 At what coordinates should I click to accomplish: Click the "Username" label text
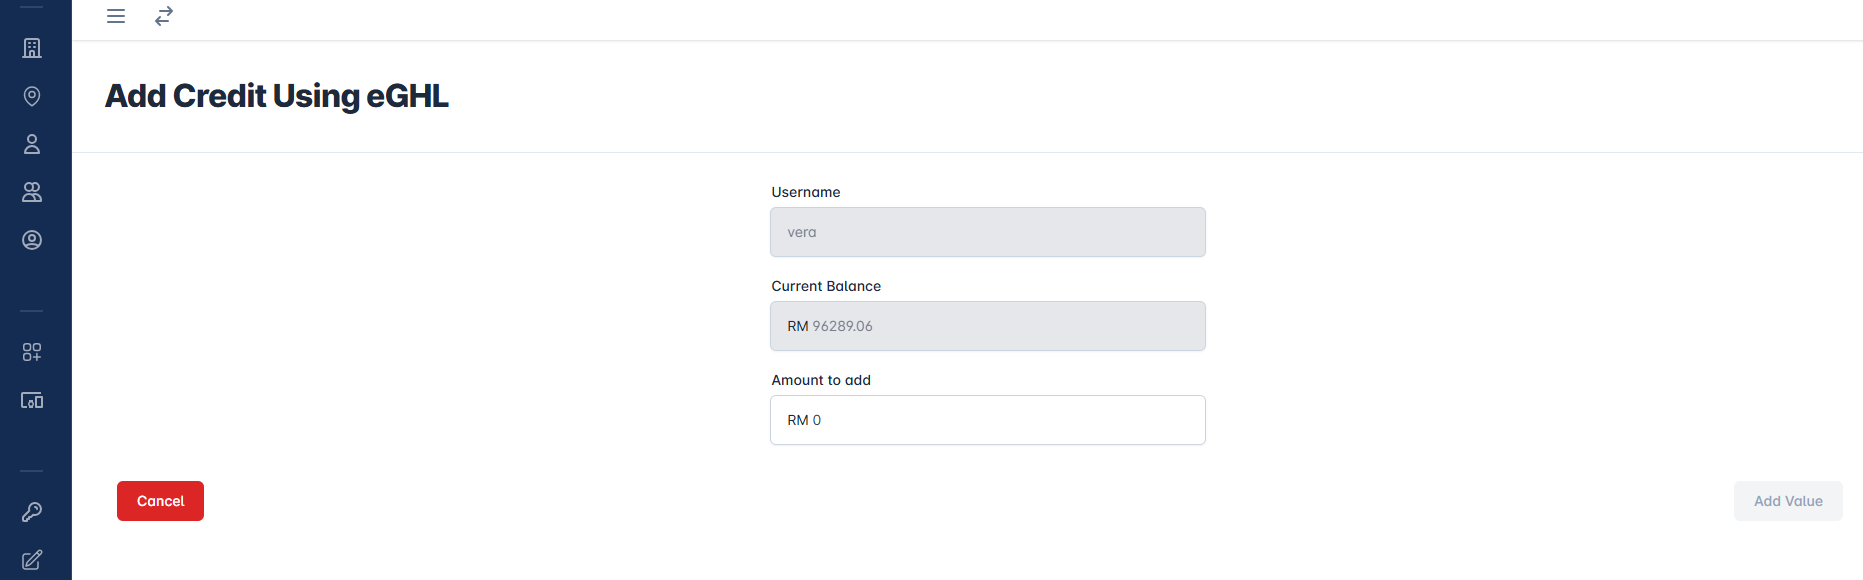[806, 192]
